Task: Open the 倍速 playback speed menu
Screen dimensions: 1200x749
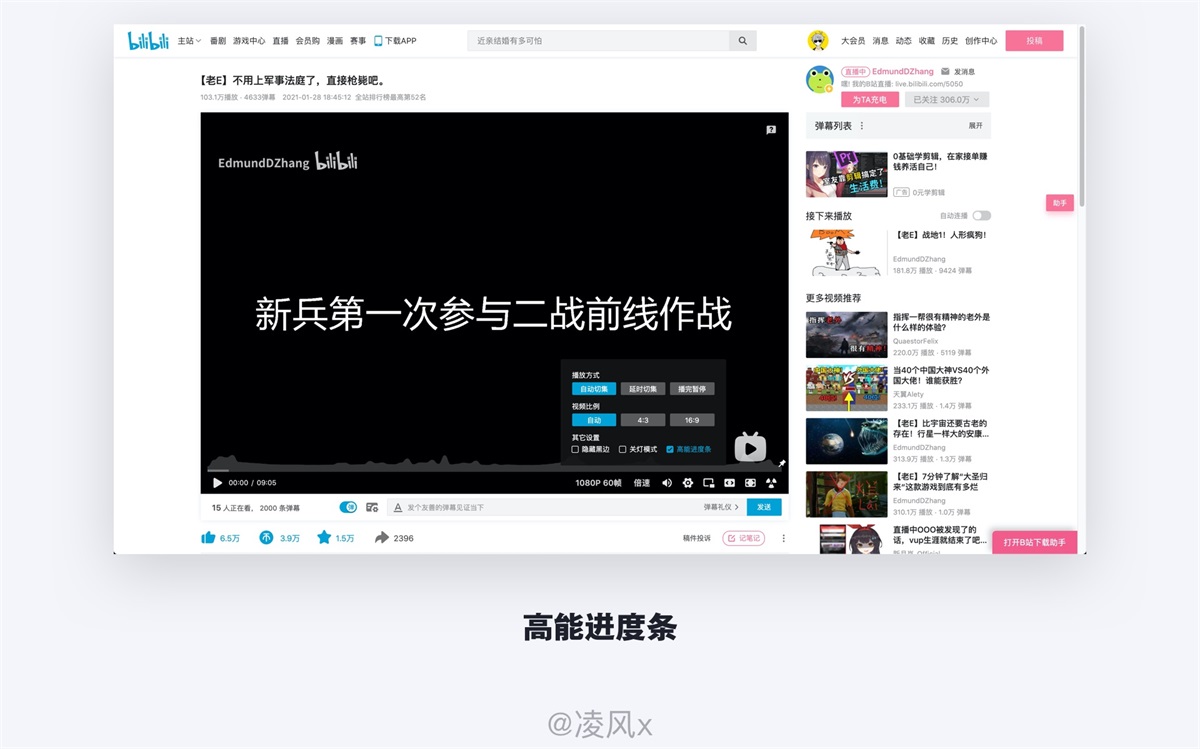Action: point(642,483)
